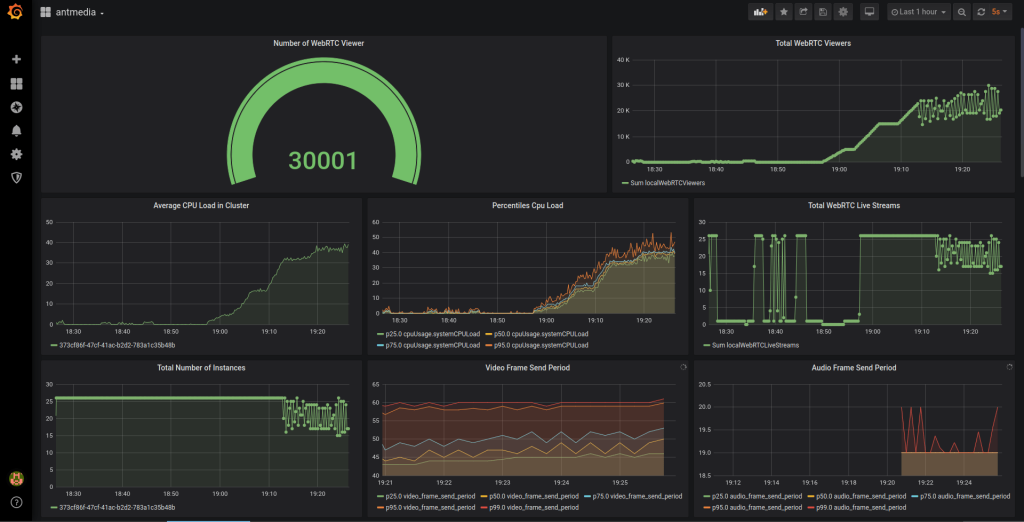Toggle p50.0 video_frame_send_period legend series
The width and height of the screenshot is (1024, 522).
click(x=532, y=497)
